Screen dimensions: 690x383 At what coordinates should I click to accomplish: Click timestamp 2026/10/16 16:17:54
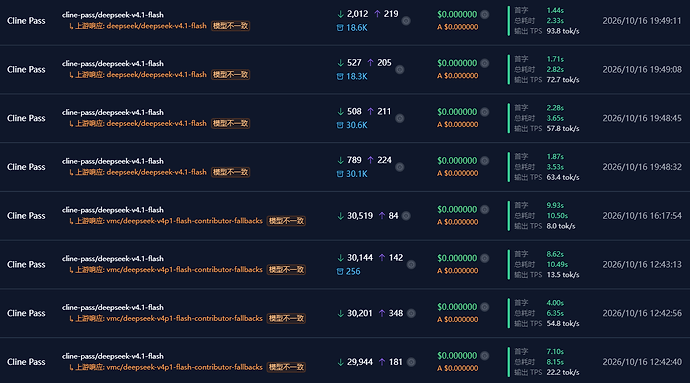click(x=642, y=216)
